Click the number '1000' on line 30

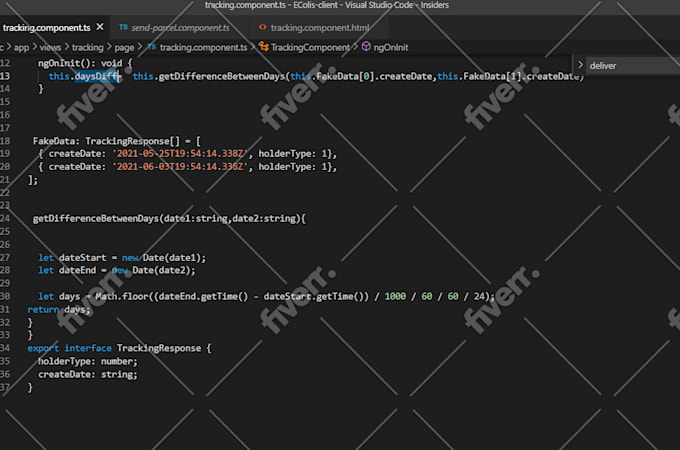(x=396, y=296)
